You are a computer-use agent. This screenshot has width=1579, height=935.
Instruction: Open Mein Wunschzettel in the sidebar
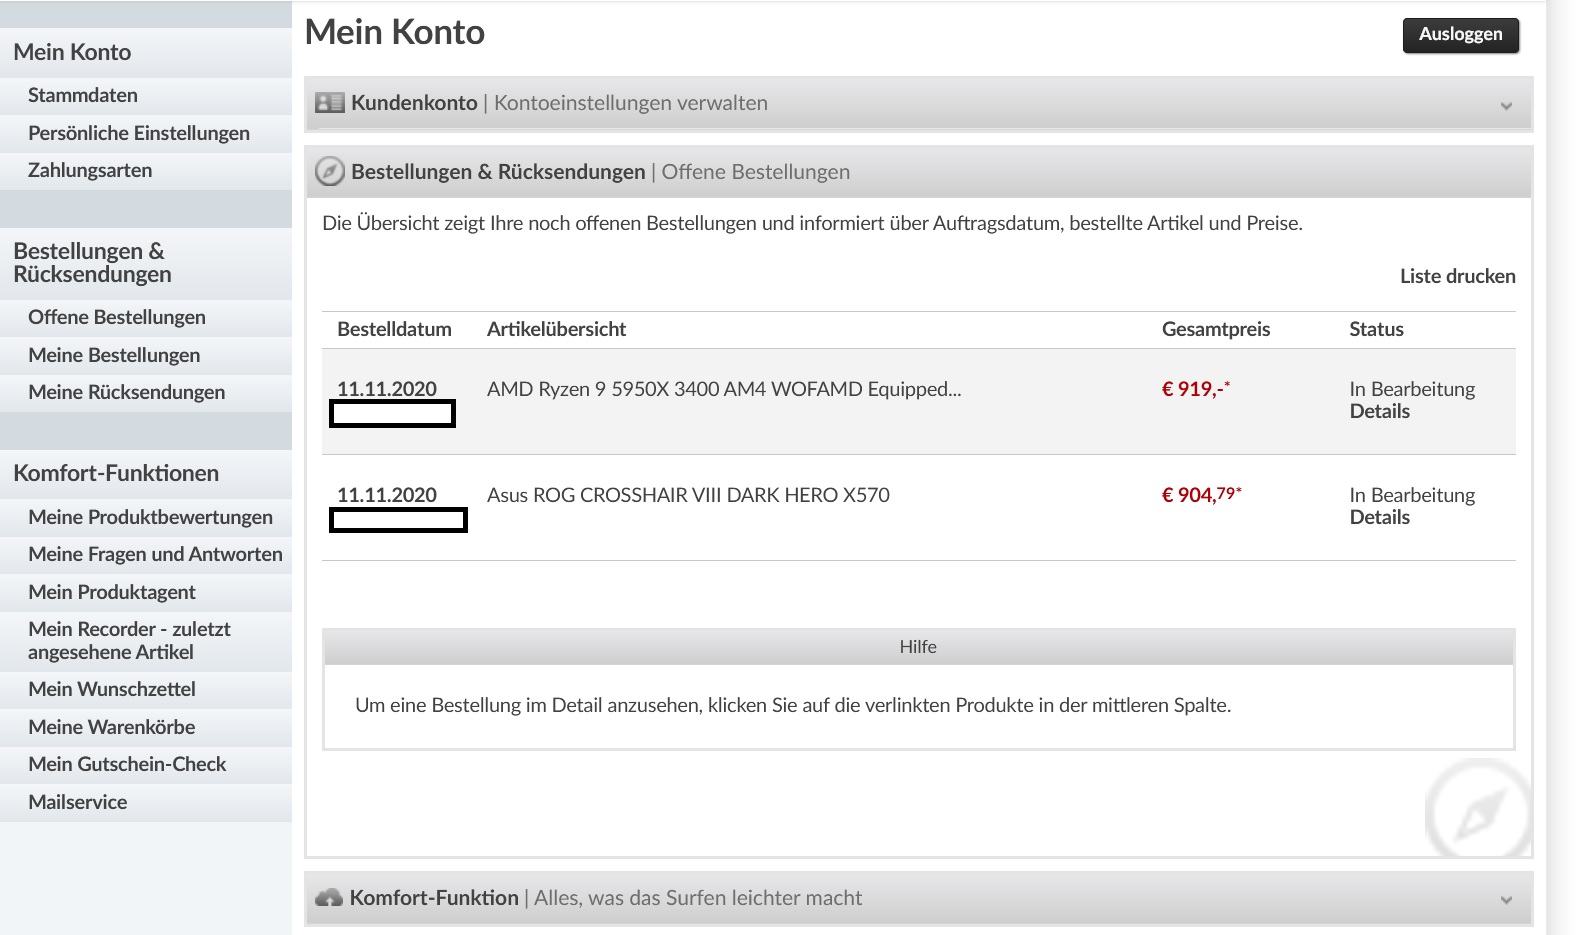pos(112,689)
